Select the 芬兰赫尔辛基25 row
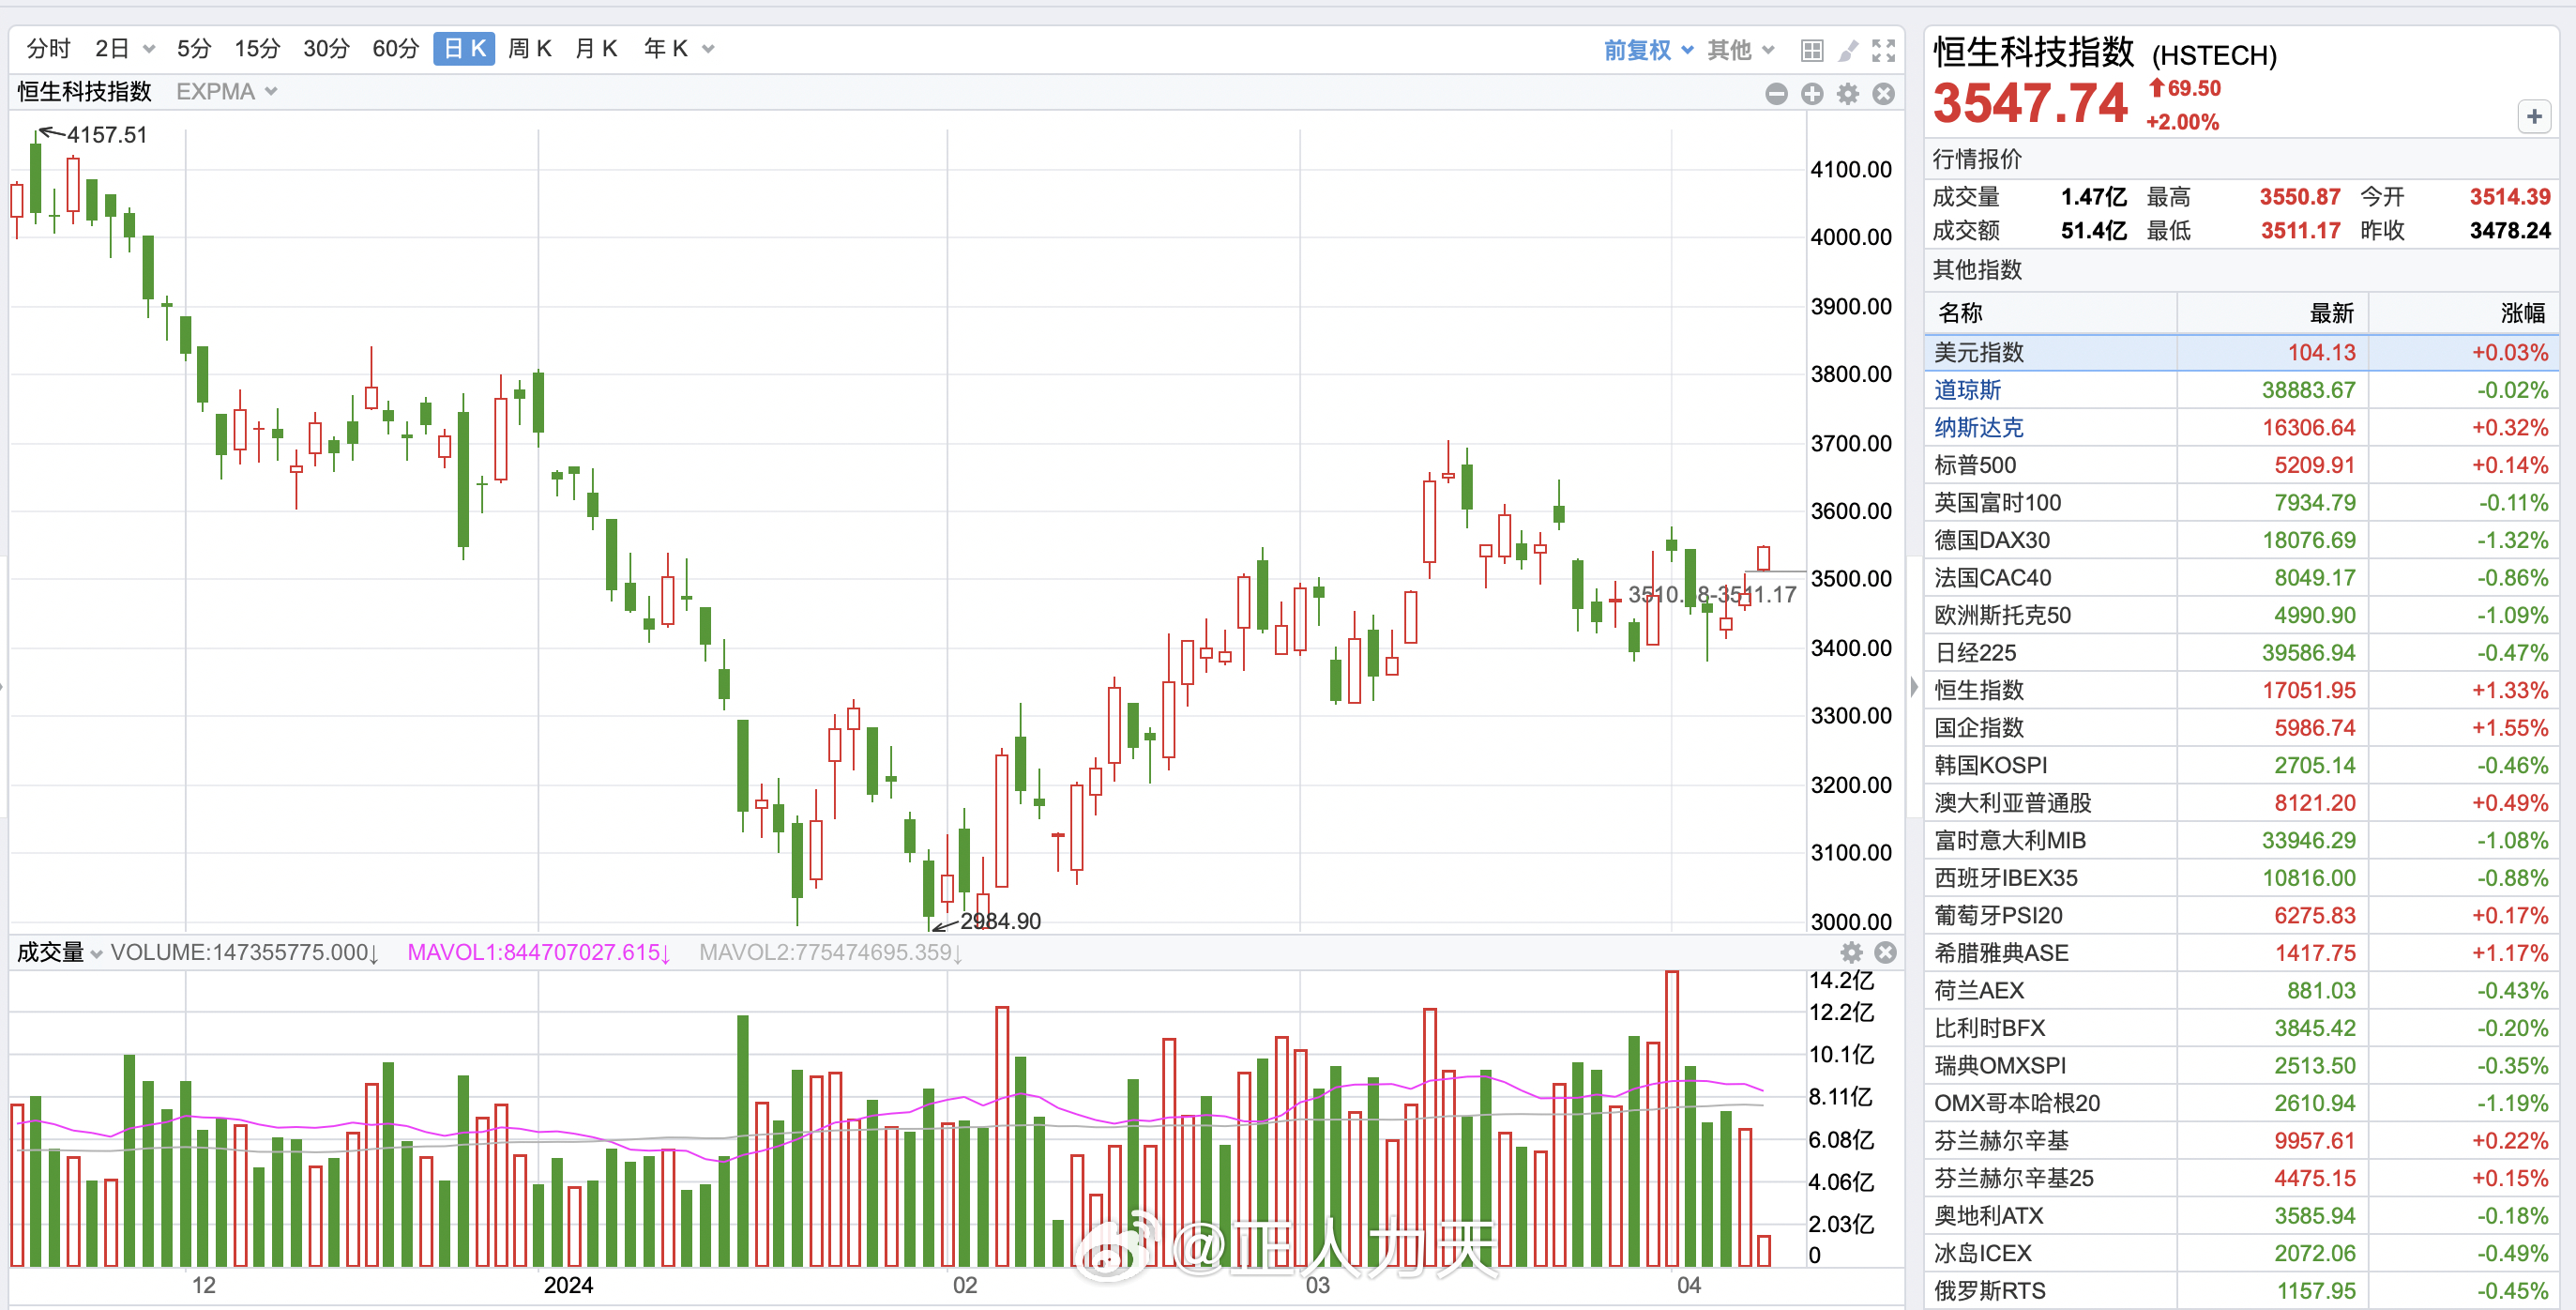This screenshot has width=2576, height=1310. point(2241,1178)
